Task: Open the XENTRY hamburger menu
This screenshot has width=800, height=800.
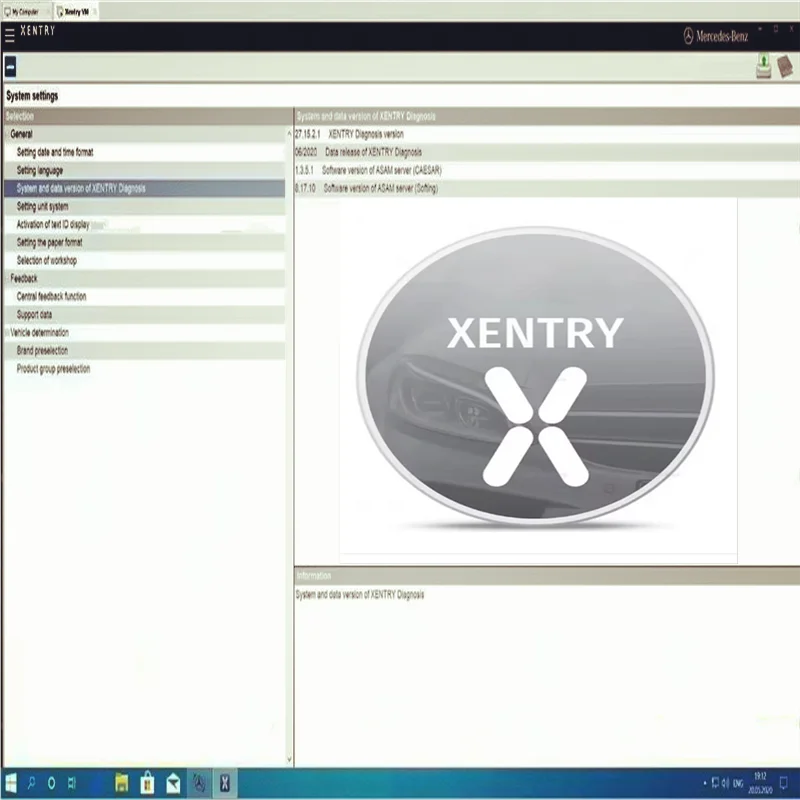Action: [11, 31]
